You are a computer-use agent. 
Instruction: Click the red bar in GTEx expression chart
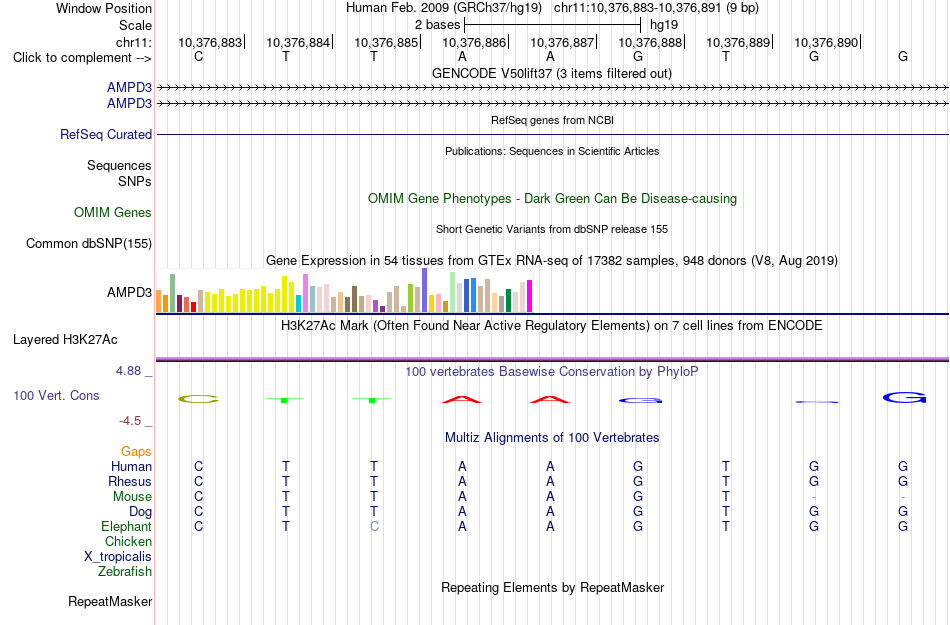[194, 307]
